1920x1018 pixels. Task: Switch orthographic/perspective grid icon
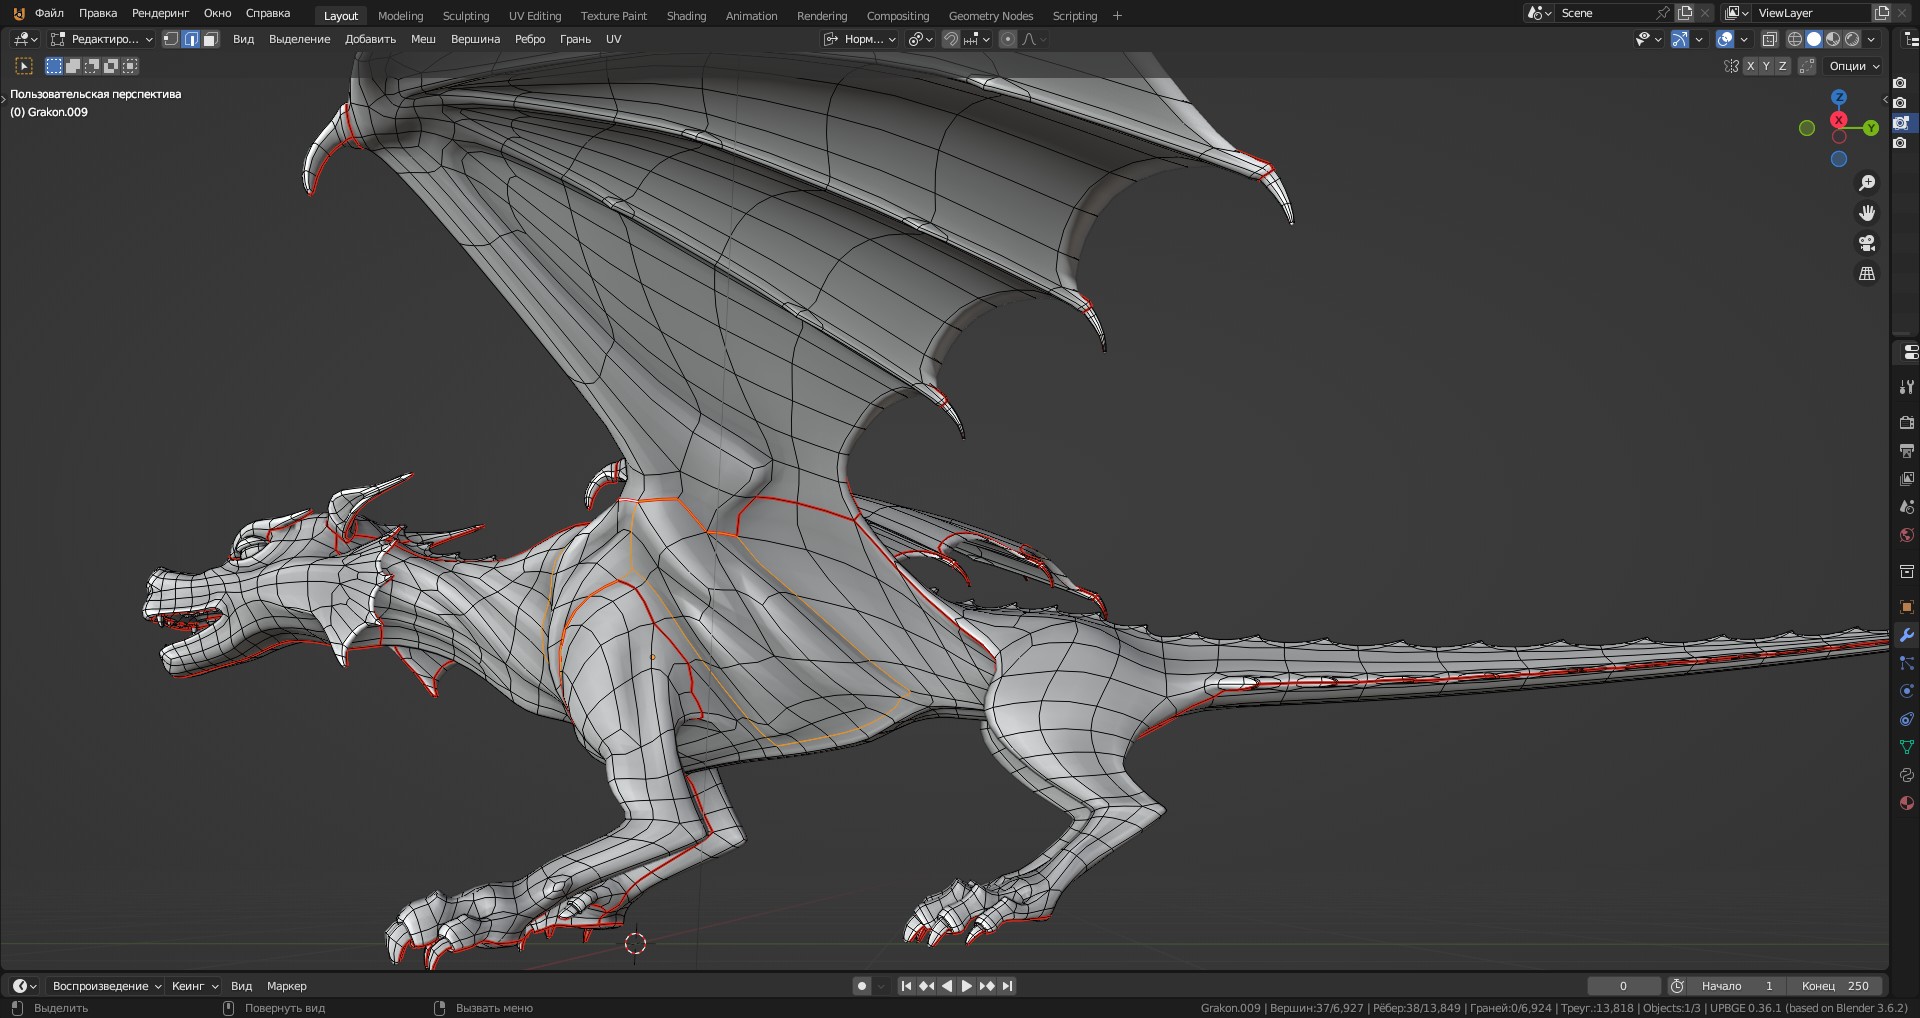pyautogui.click(x=1866, y=273)
